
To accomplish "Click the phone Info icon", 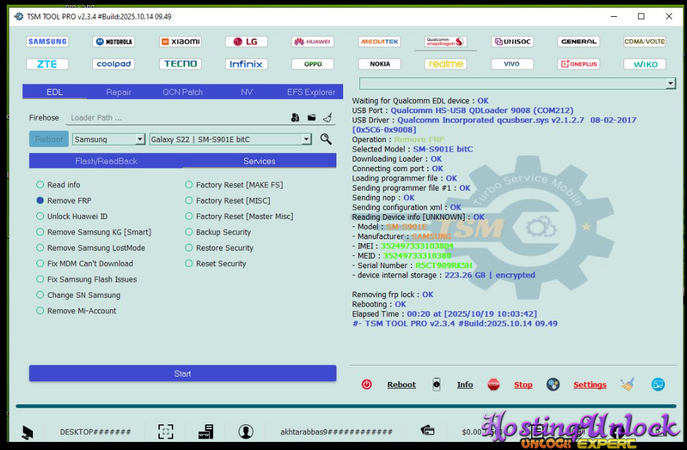I will [436, 384].
